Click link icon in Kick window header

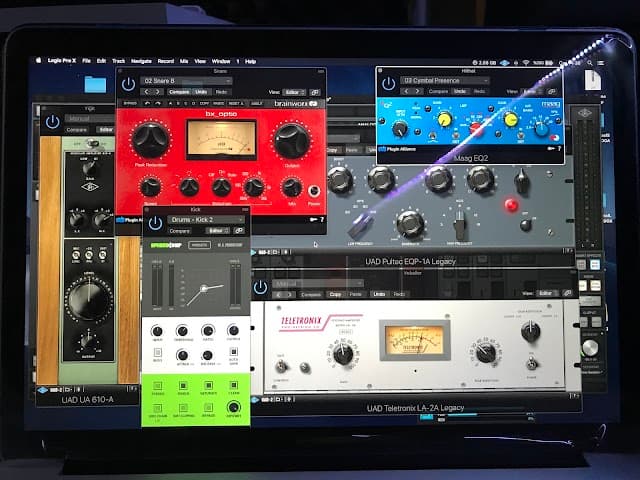click(239, 231)
